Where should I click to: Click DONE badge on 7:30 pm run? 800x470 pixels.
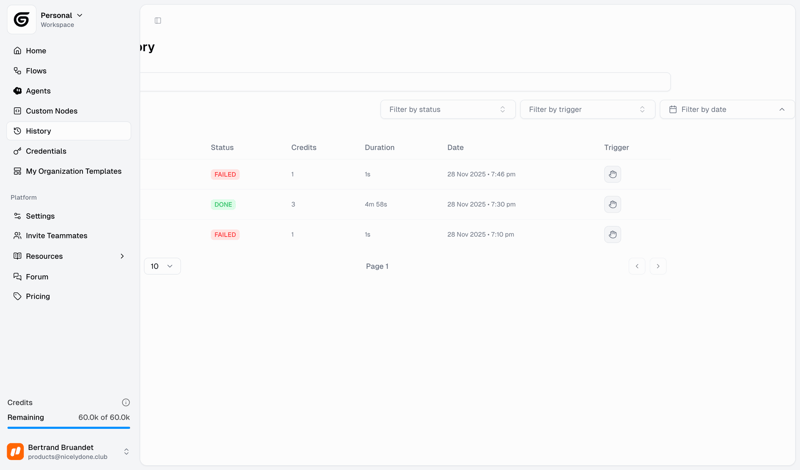click(223, 205)
